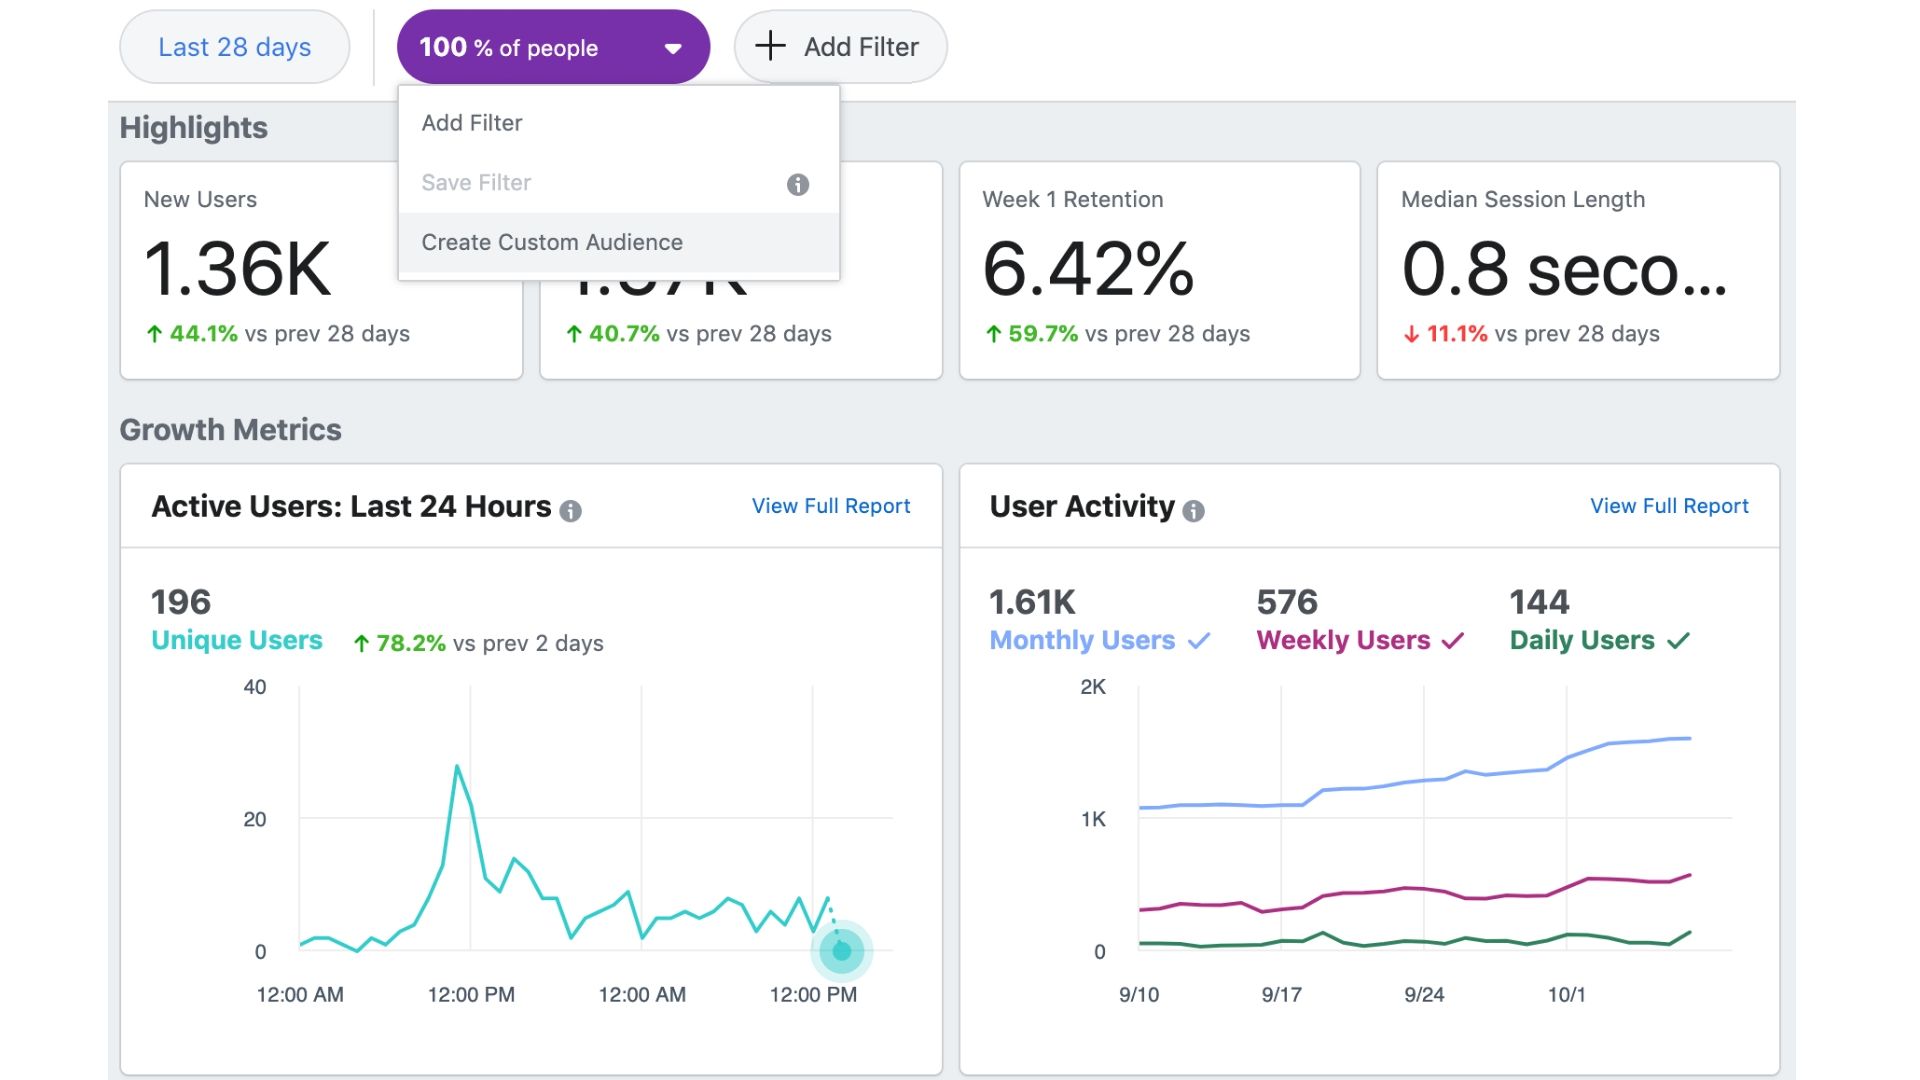
Task: Click red down arrow beside 11.1%
Action: pos(1411,334)
